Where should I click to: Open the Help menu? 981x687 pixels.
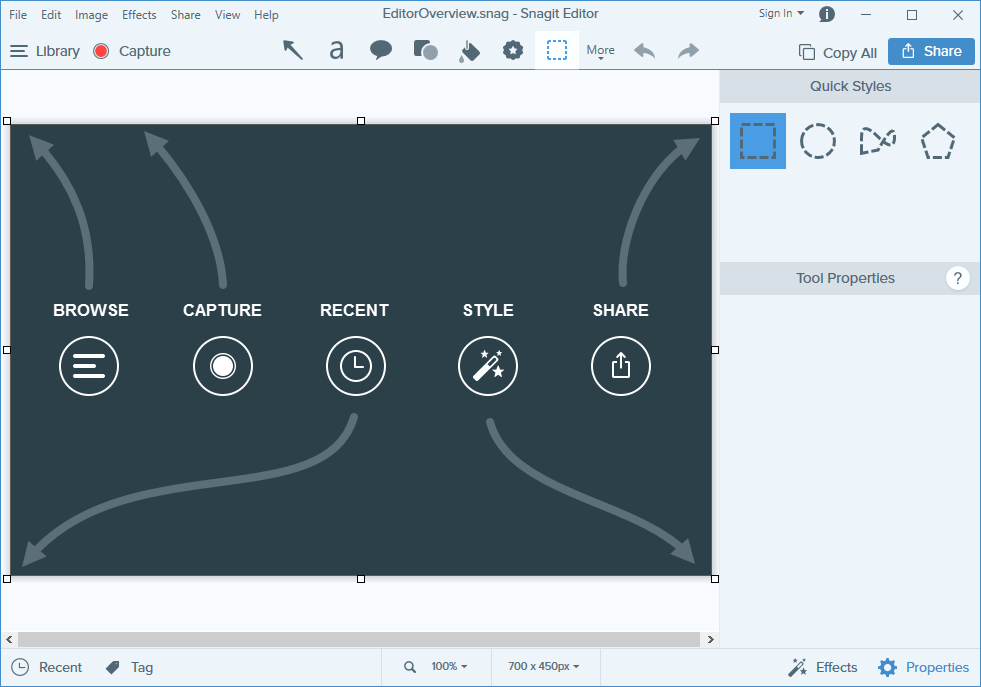pyautogui.click(x=266, y=14)
